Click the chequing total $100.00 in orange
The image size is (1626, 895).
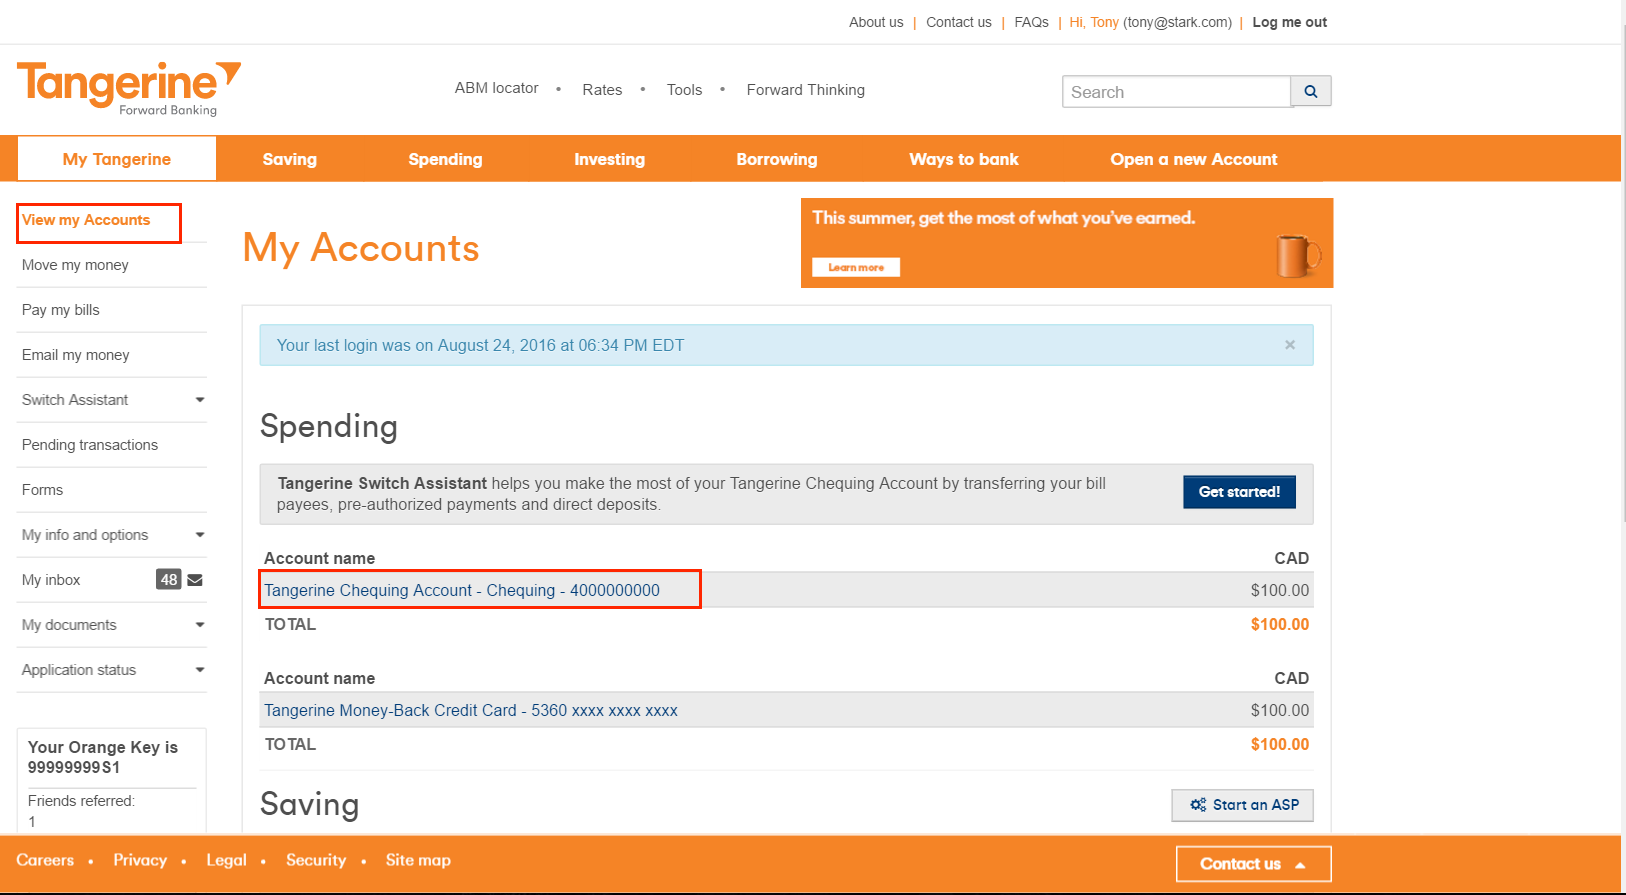coord(1280,624)
